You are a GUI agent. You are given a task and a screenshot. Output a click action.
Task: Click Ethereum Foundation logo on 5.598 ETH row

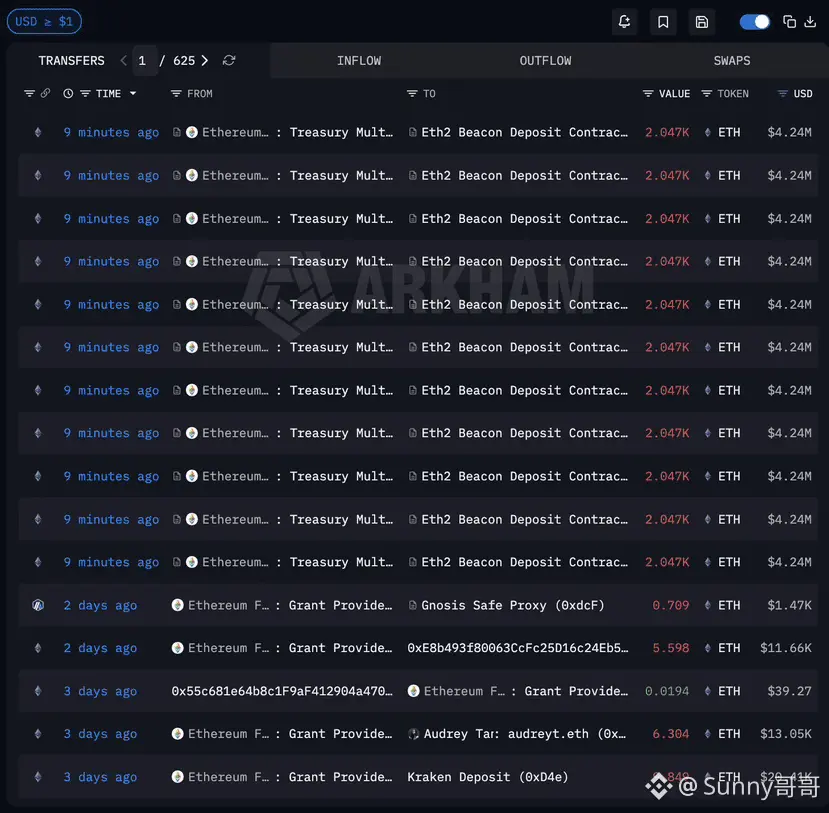pos(178,648)
